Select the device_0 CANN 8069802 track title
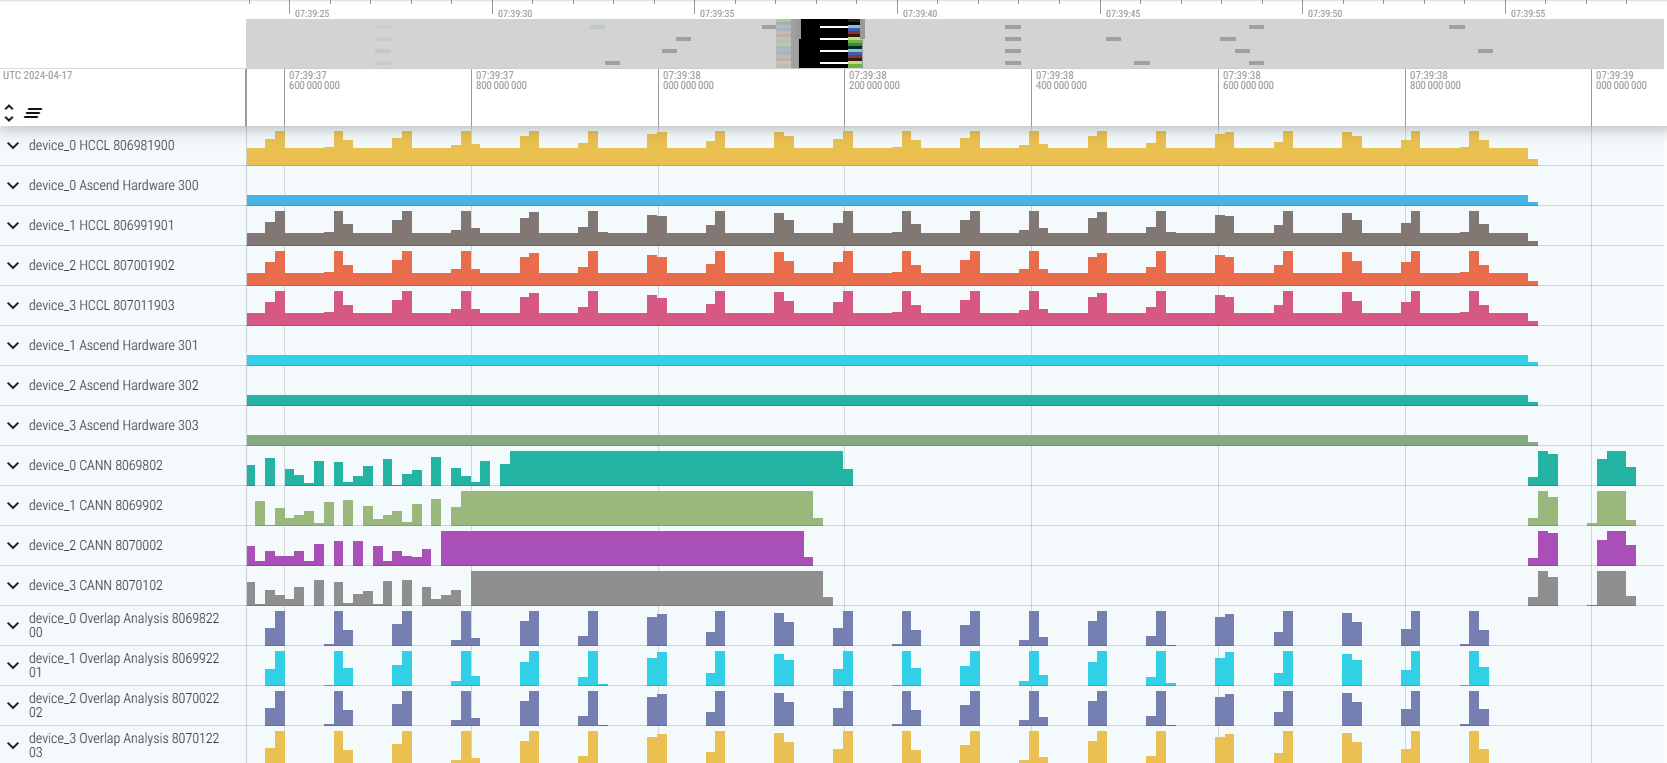This screenshot has width=1667, height=763. tap(96, 466)
